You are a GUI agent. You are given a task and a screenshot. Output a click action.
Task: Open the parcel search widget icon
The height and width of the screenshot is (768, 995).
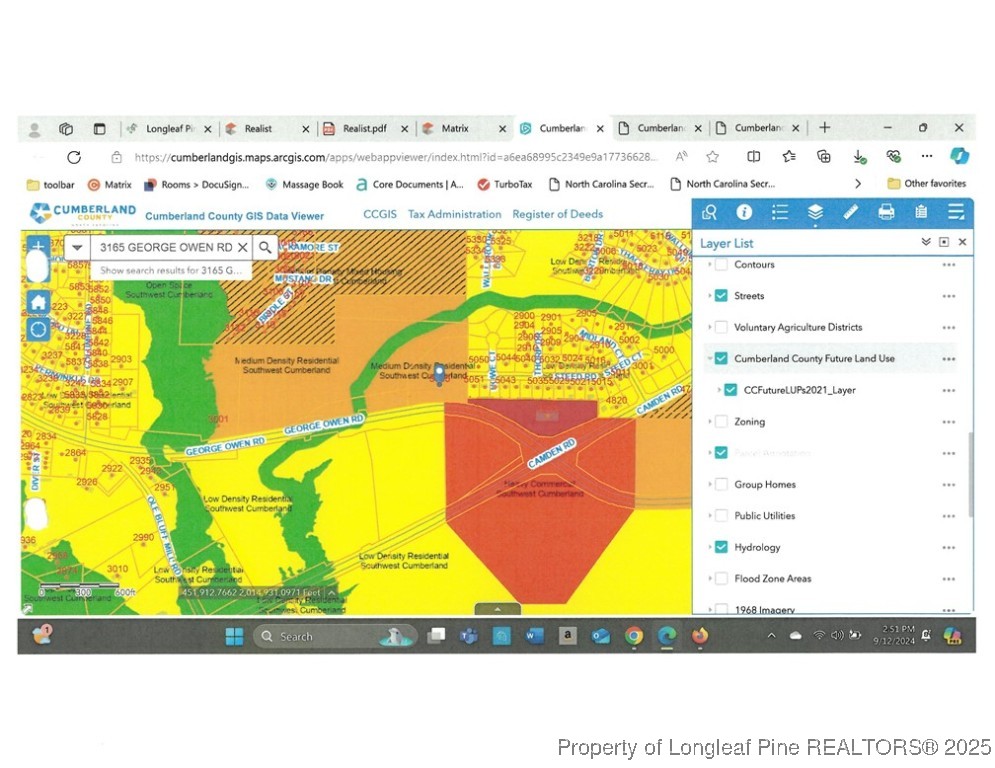pos(709,212)
